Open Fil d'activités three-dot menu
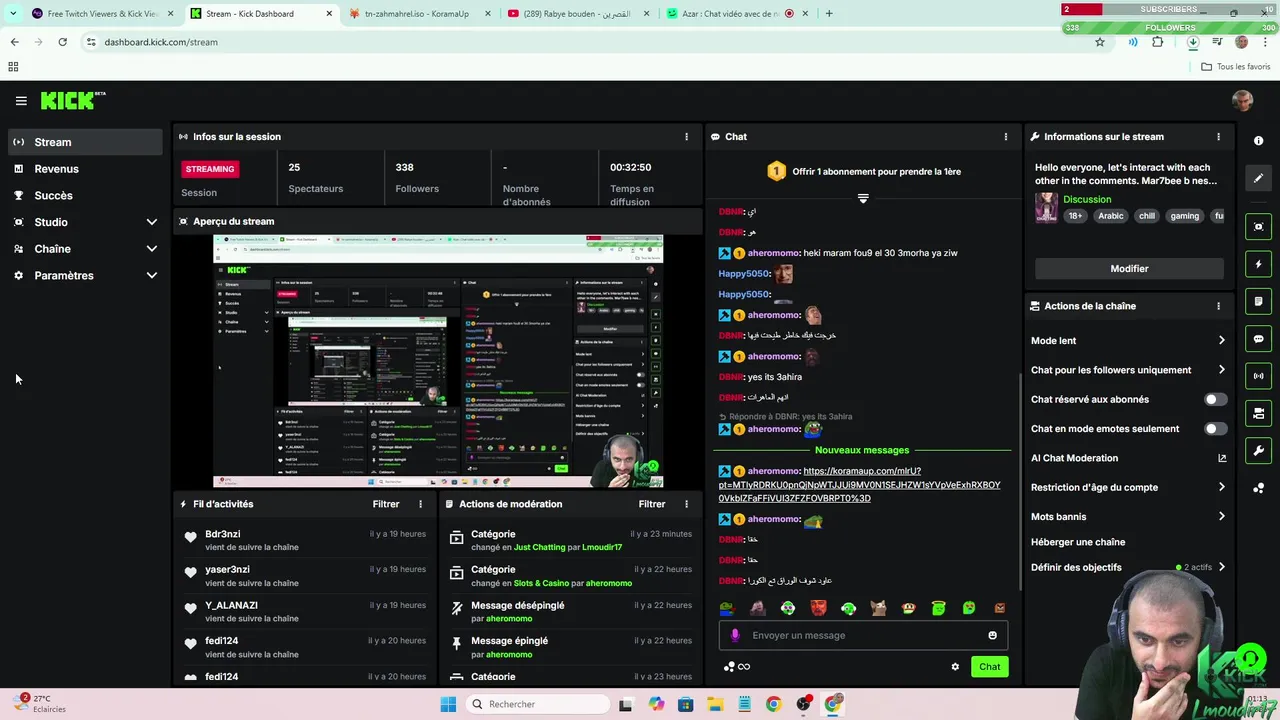The width and height of the screenshot is (1280, 720). (x=420, y=504)
